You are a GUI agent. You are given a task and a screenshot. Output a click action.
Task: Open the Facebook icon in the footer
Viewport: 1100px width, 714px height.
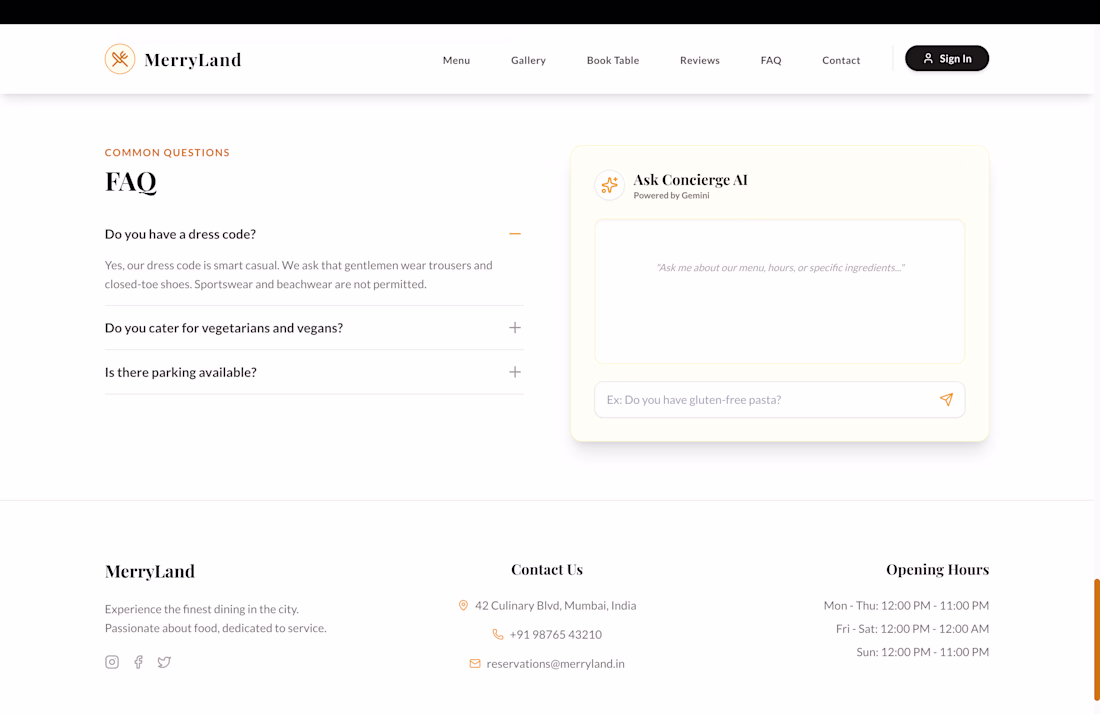pyautogui.click(x=138, y=661)
